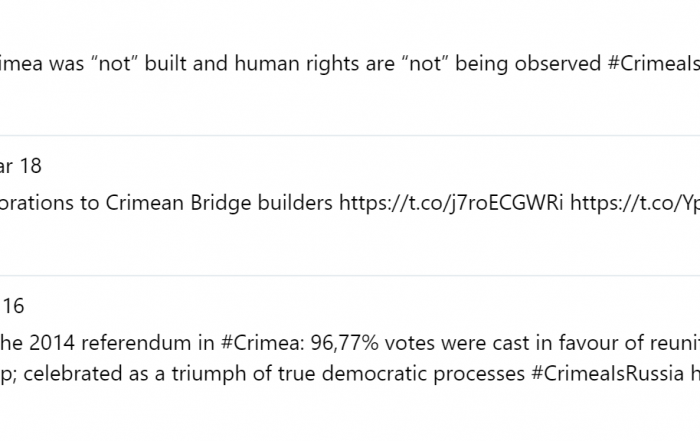Open the truncated t.co/Yp link
This screenshot has width=700, height=441.
coord(635,203)
